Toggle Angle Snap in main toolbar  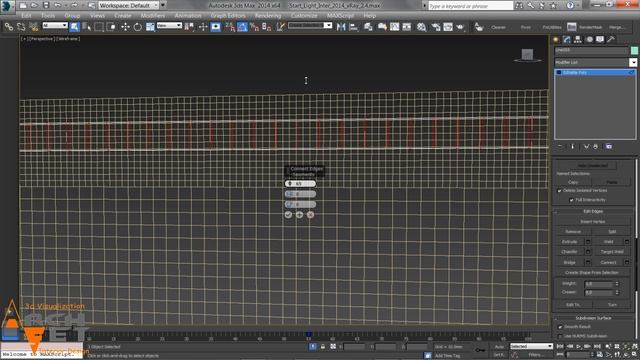(x=242, y=27)
